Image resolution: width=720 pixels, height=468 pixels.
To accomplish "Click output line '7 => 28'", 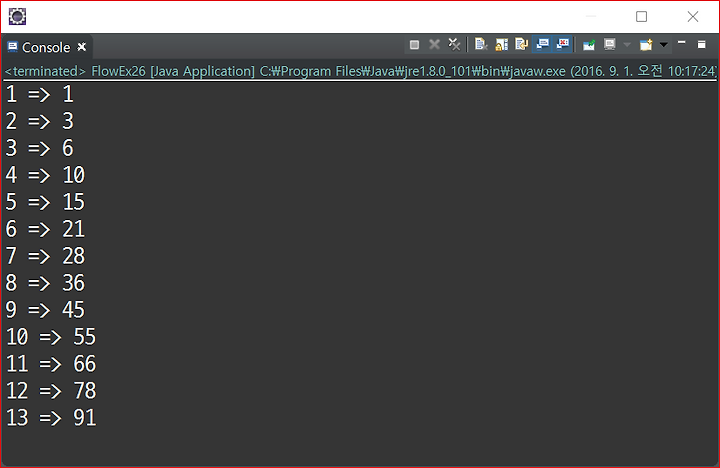I will click(45, 256).
